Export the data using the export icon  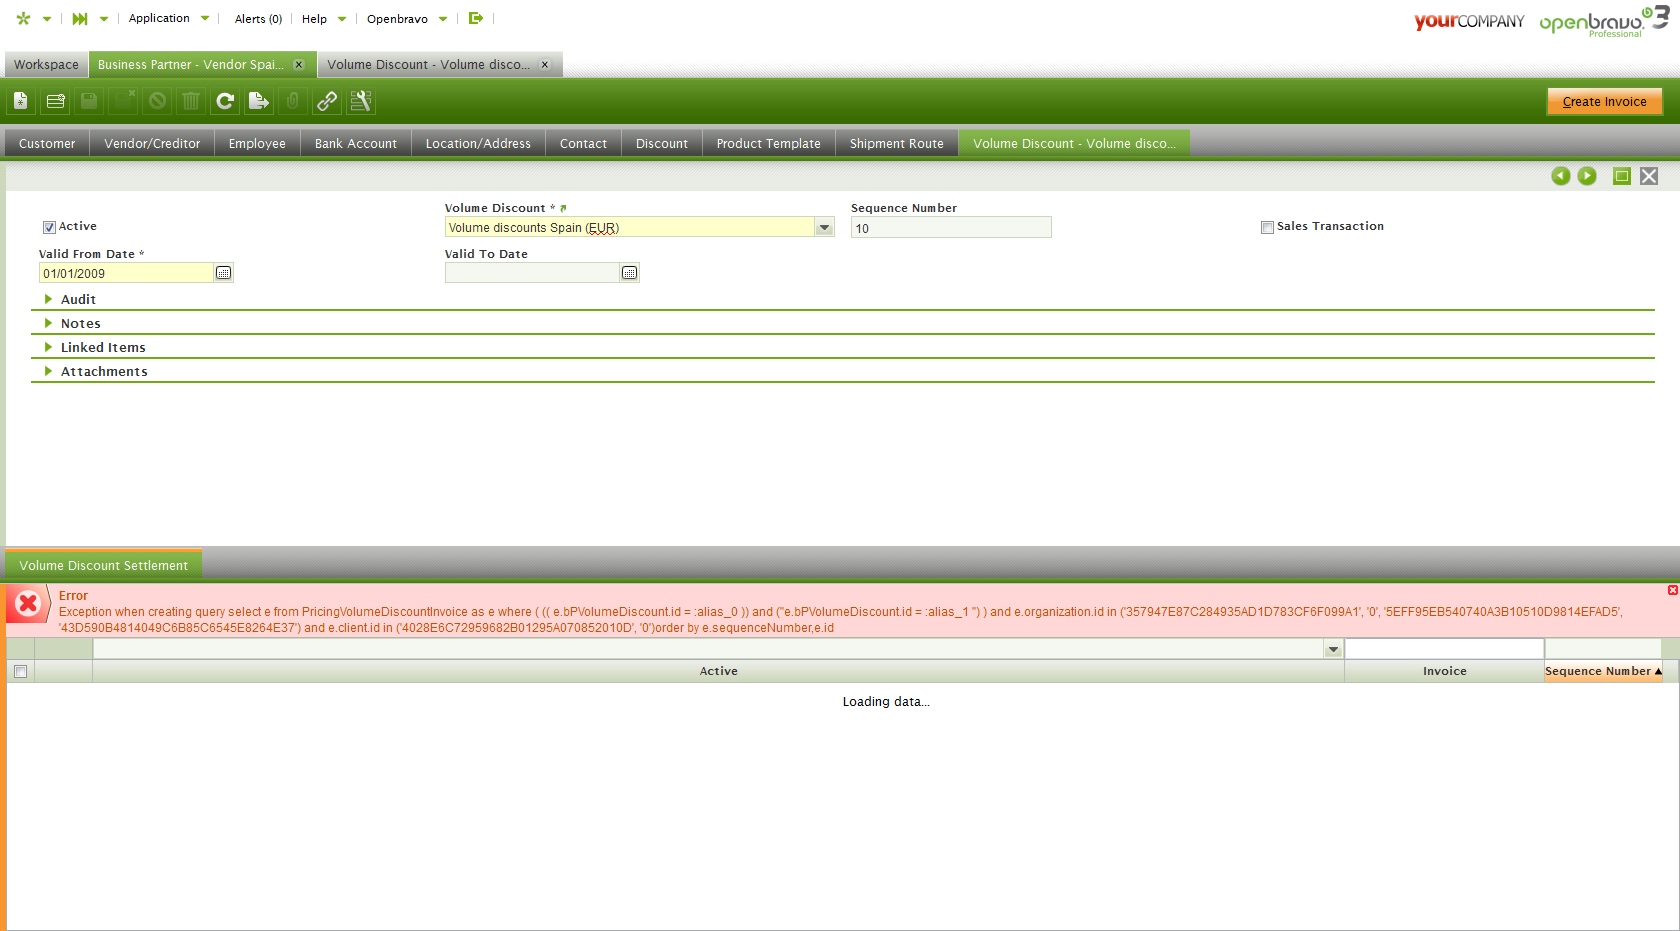click(259, 101)
